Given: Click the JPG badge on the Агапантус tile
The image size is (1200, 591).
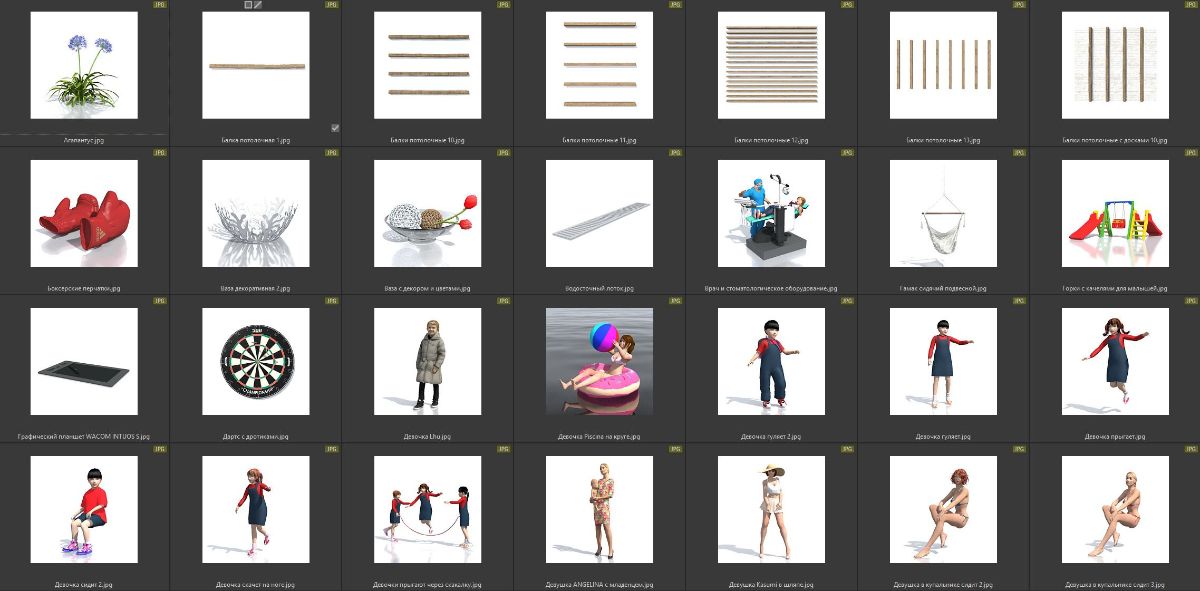Looking at the screenshot, I should 160,5.
